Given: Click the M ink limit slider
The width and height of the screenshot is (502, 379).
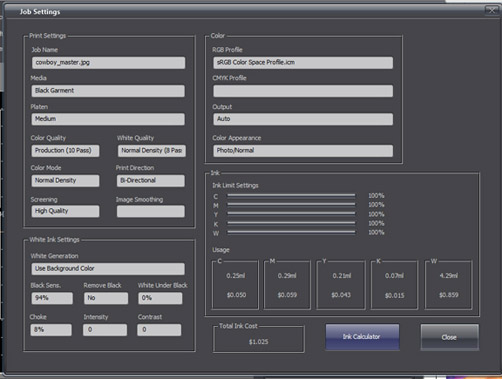Looking at the screenshot, I should click(x=291, y=204).
